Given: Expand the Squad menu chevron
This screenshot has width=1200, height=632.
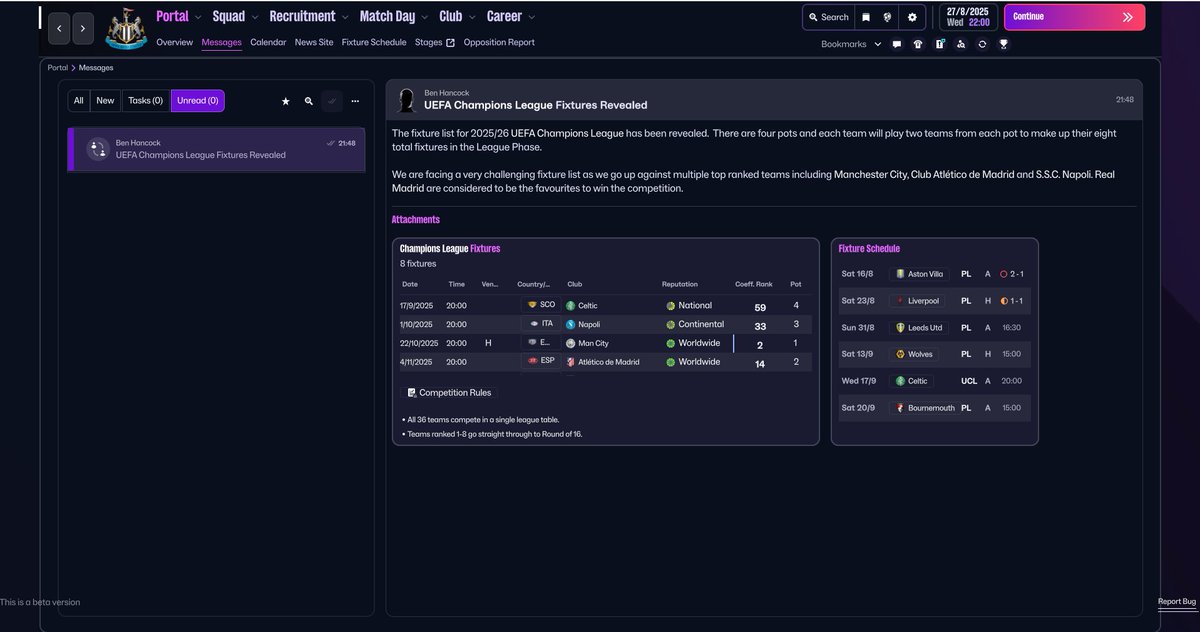Looking at the screenshot, I should point(255,17).
